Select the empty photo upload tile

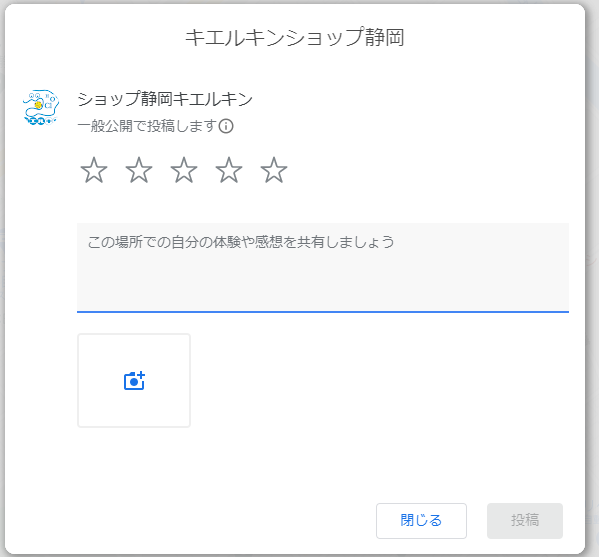click(134, 380)
